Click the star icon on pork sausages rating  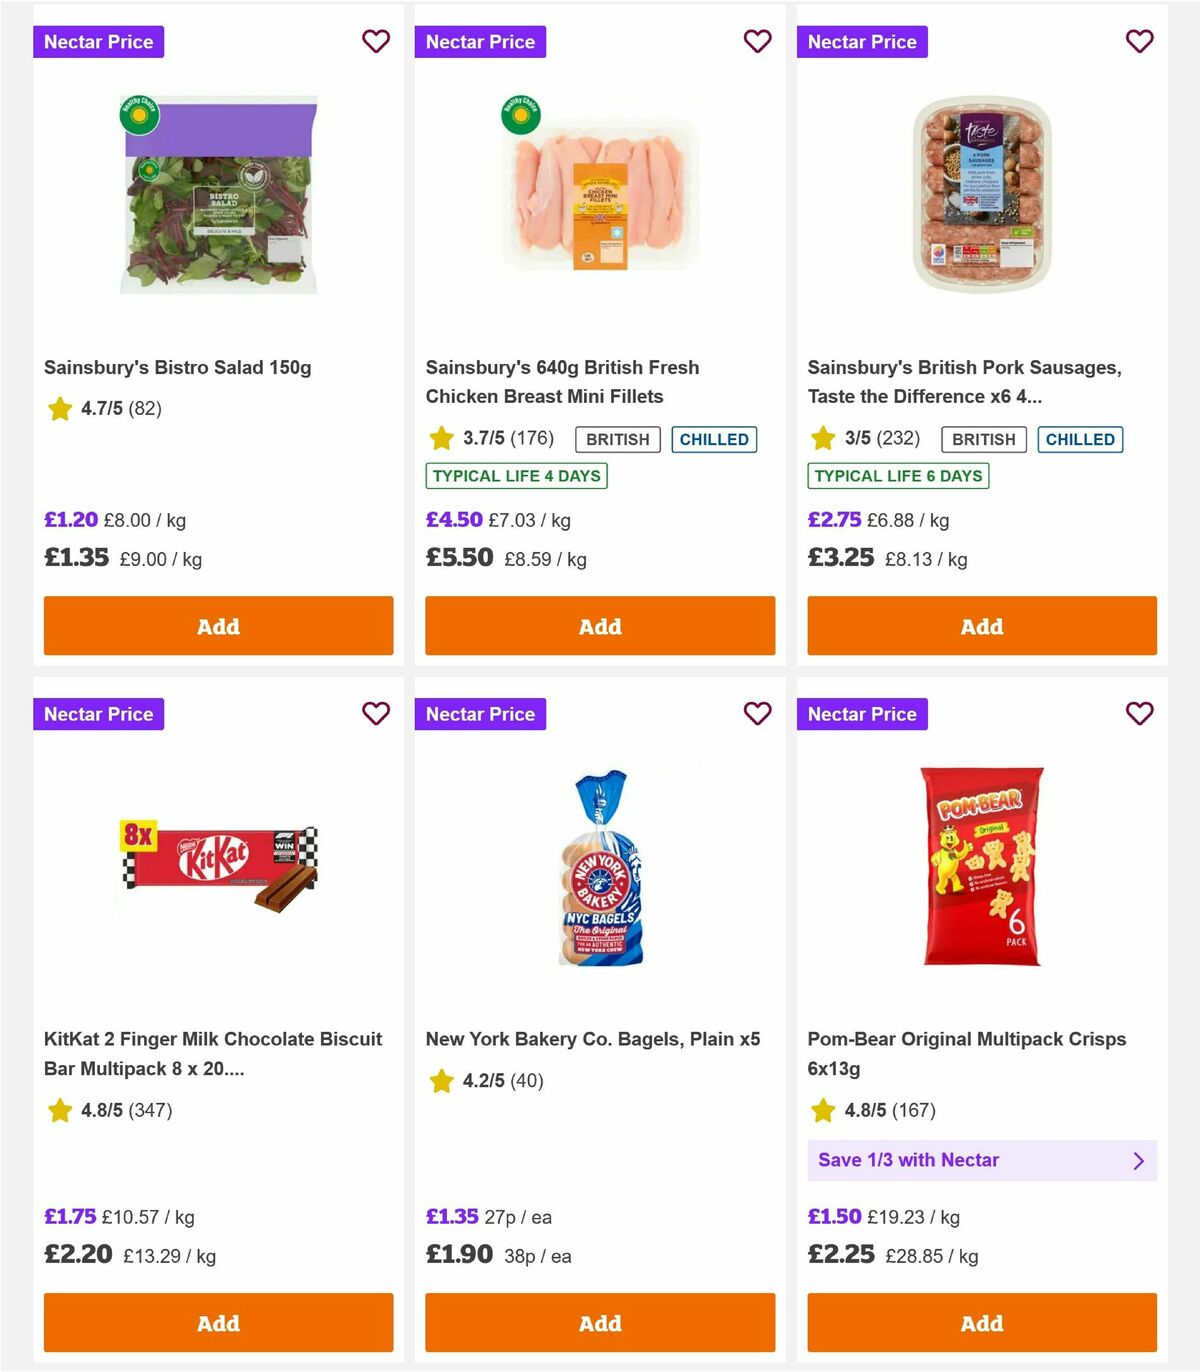(x=822, y=438)
